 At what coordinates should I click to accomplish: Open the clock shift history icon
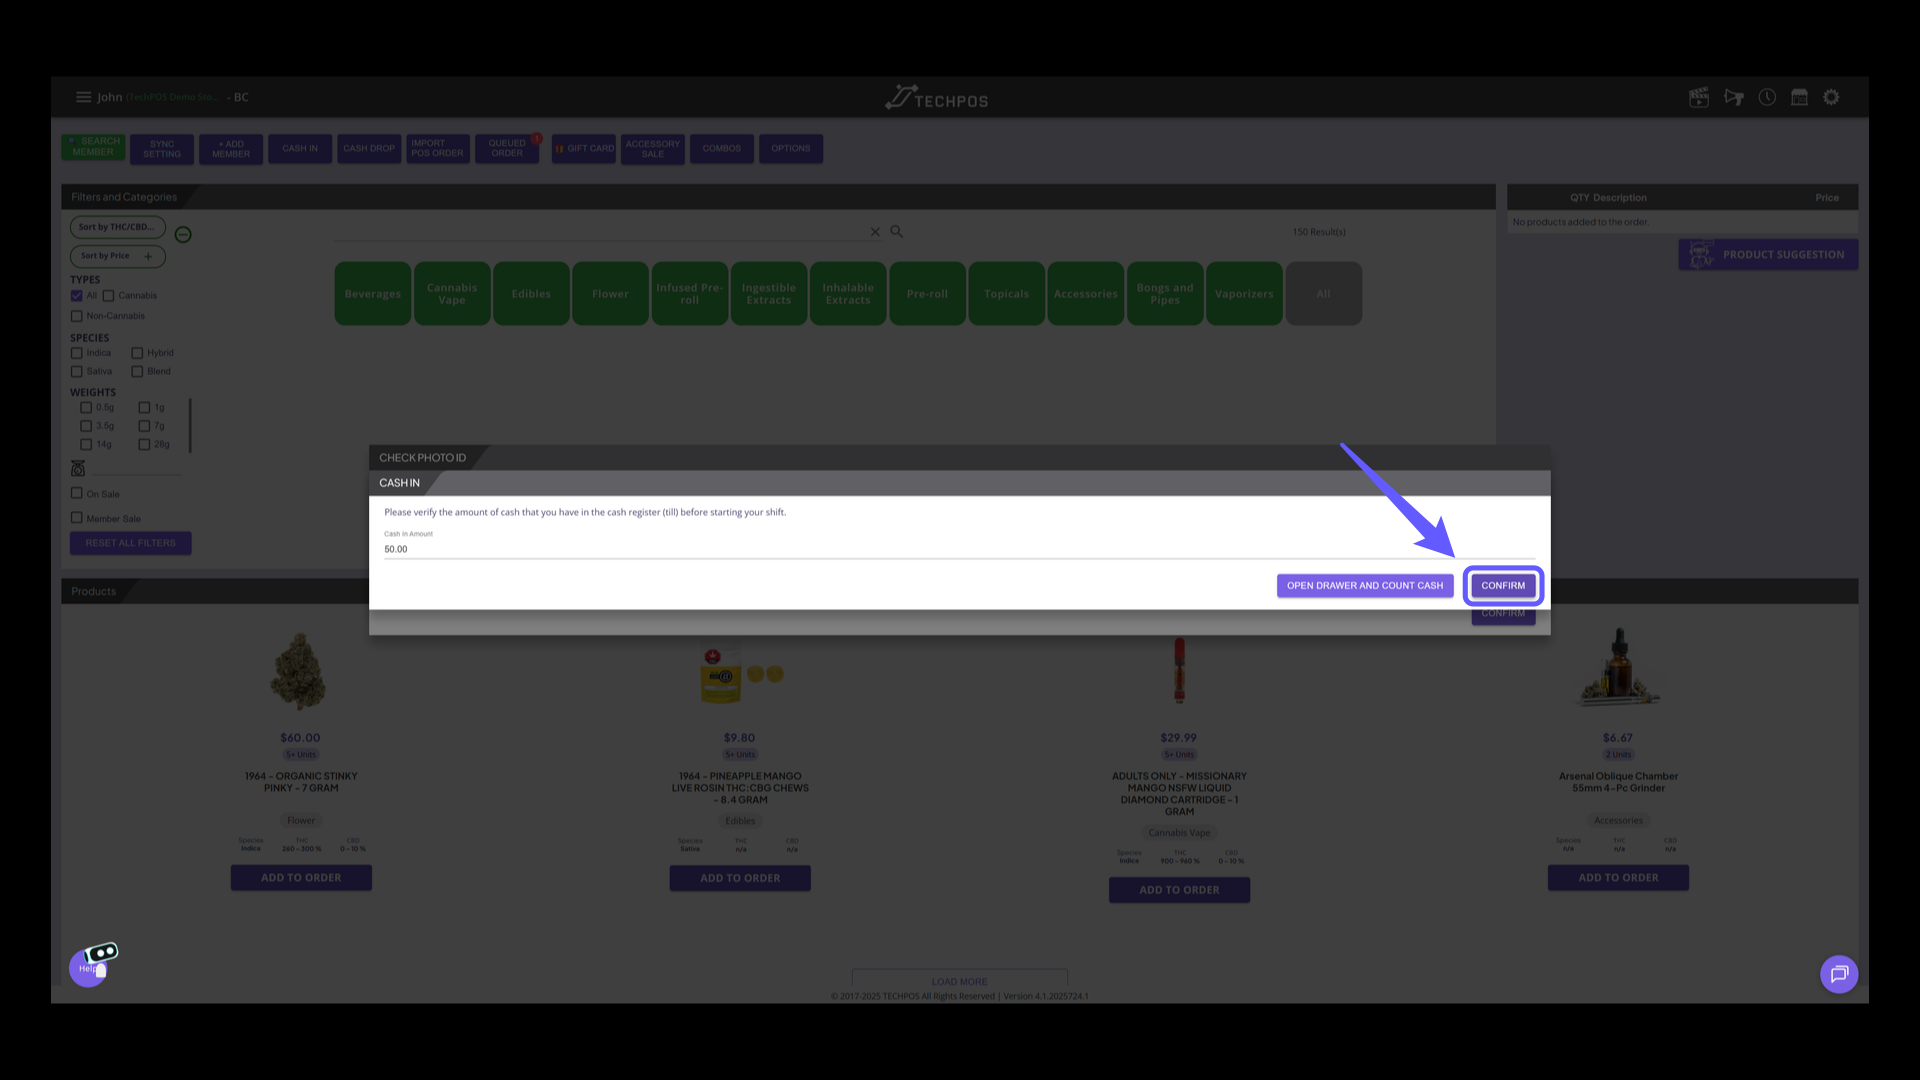coord(1768,97)
